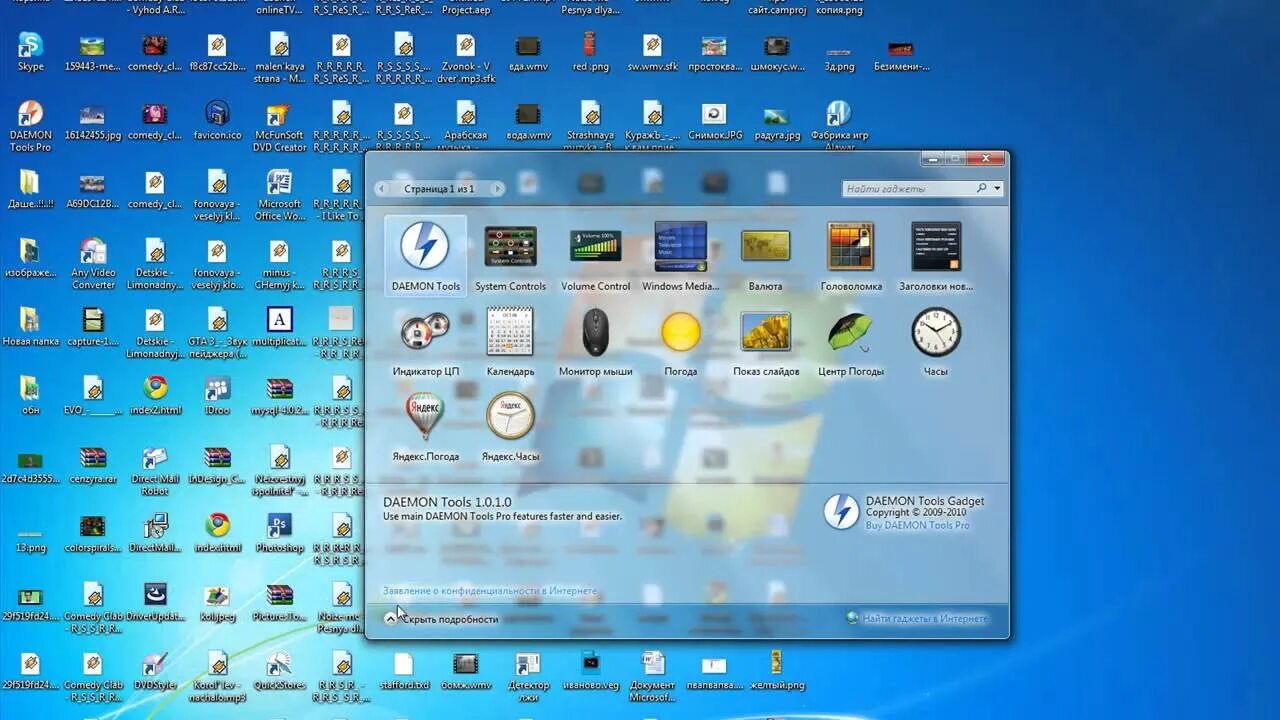Select the Часы clock gadget
This screenshot has width=1280, height=720.
coord(936,342)
